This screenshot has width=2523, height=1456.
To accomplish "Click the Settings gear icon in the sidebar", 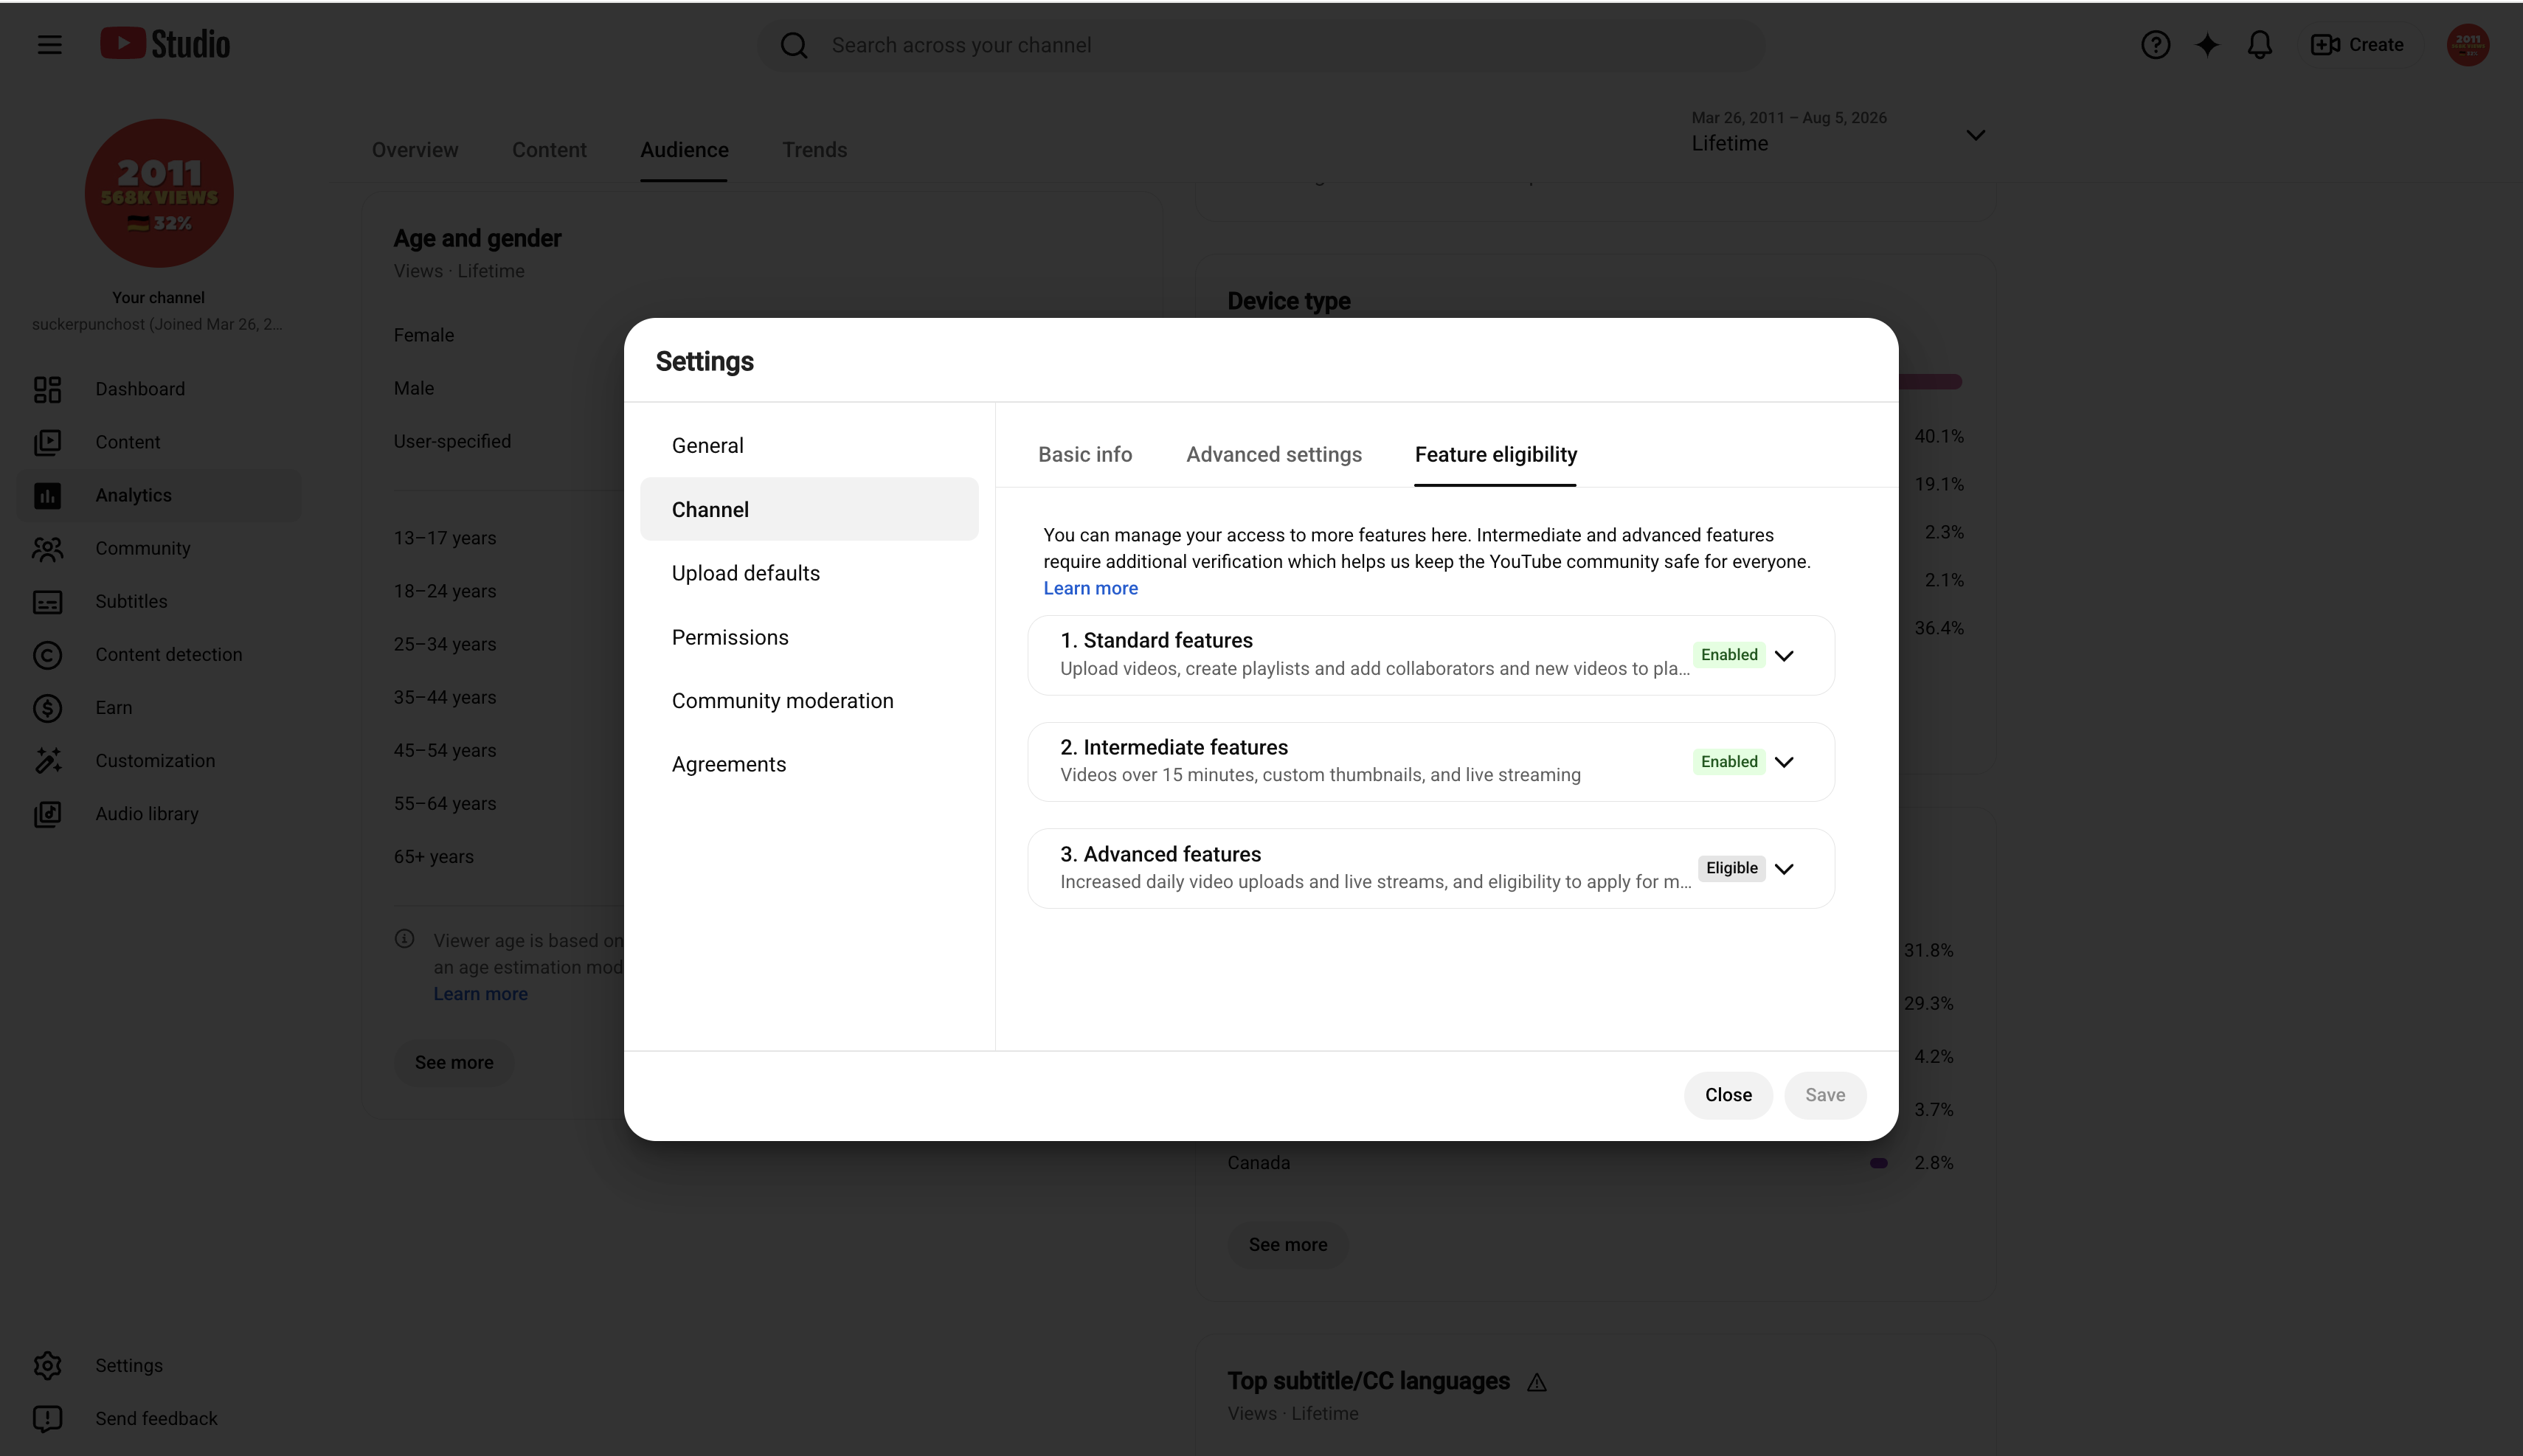I will tap(47, 1366).
